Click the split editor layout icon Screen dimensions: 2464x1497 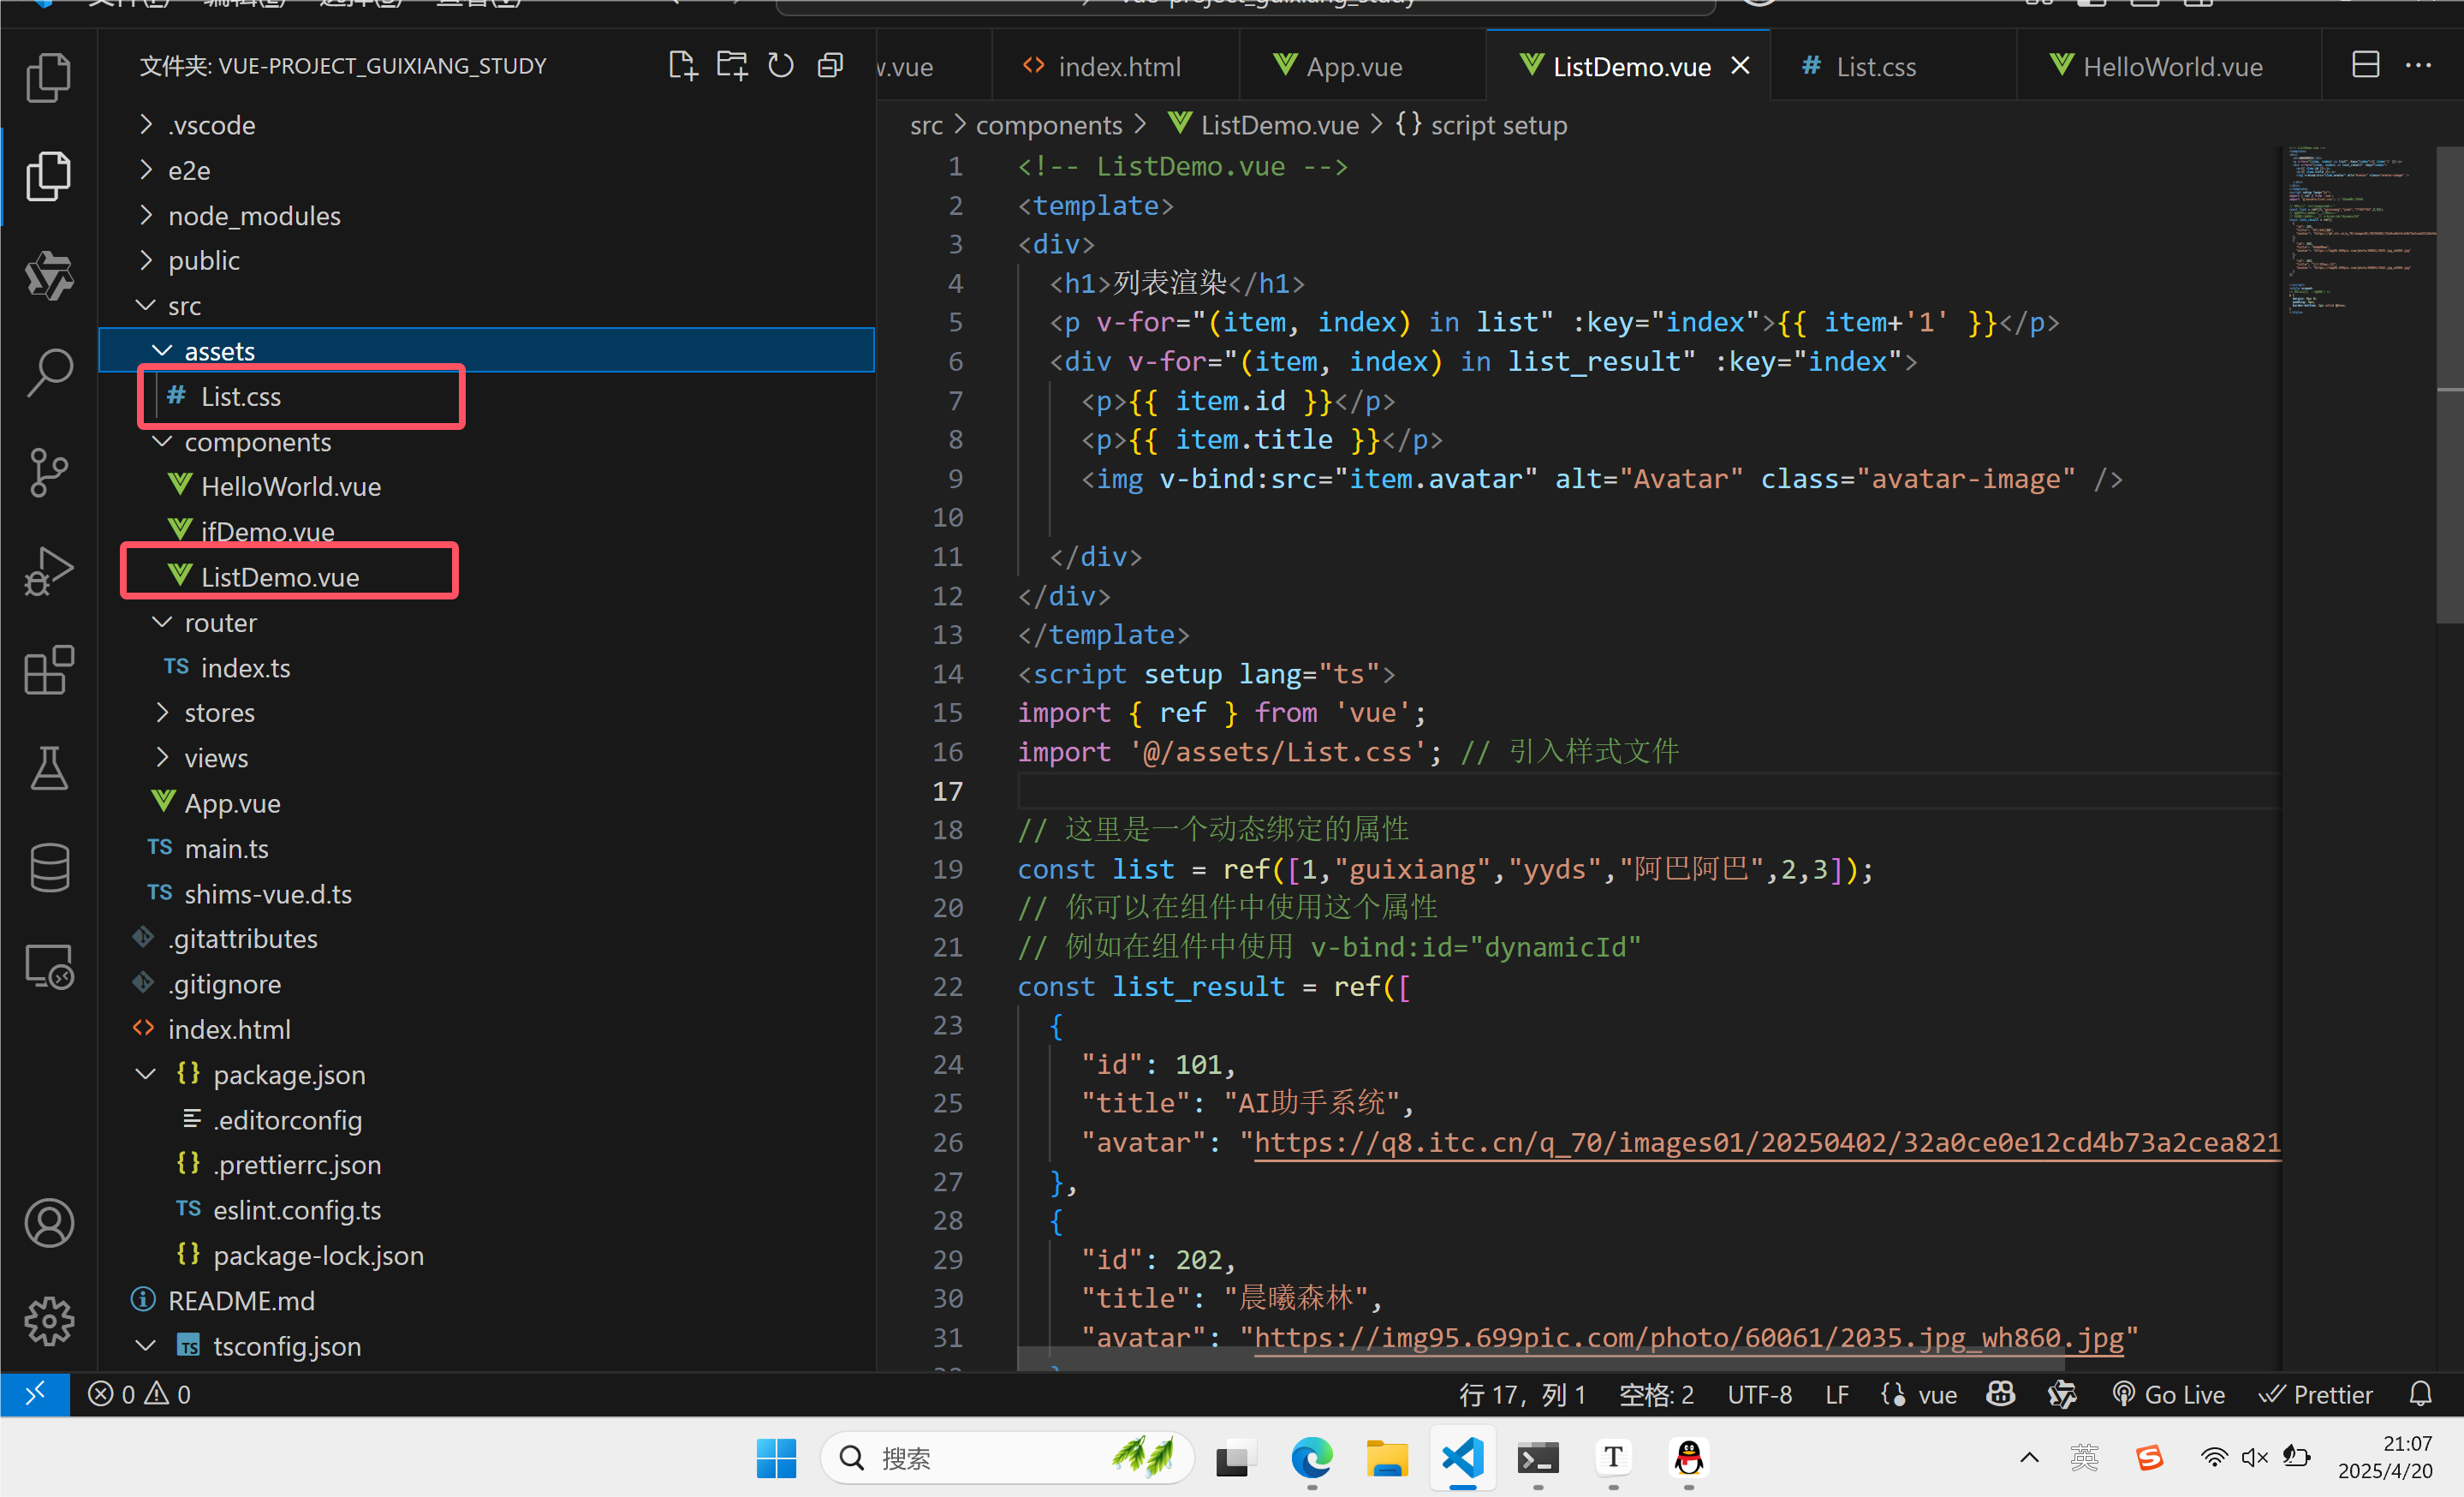tap(2365, 66)
